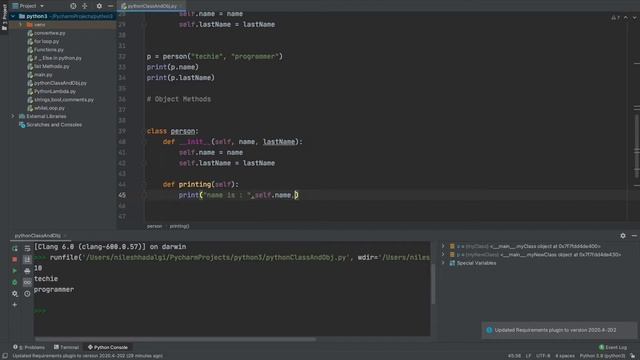Expand Special Variables node
Viewport: 640px width, 360px height.
tap(443, 263)
